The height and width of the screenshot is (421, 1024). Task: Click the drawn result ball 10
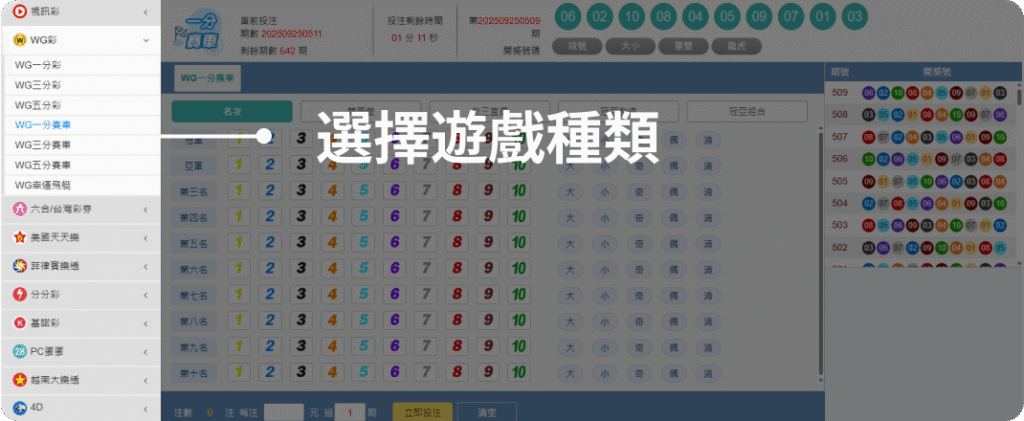pos(631,17)
